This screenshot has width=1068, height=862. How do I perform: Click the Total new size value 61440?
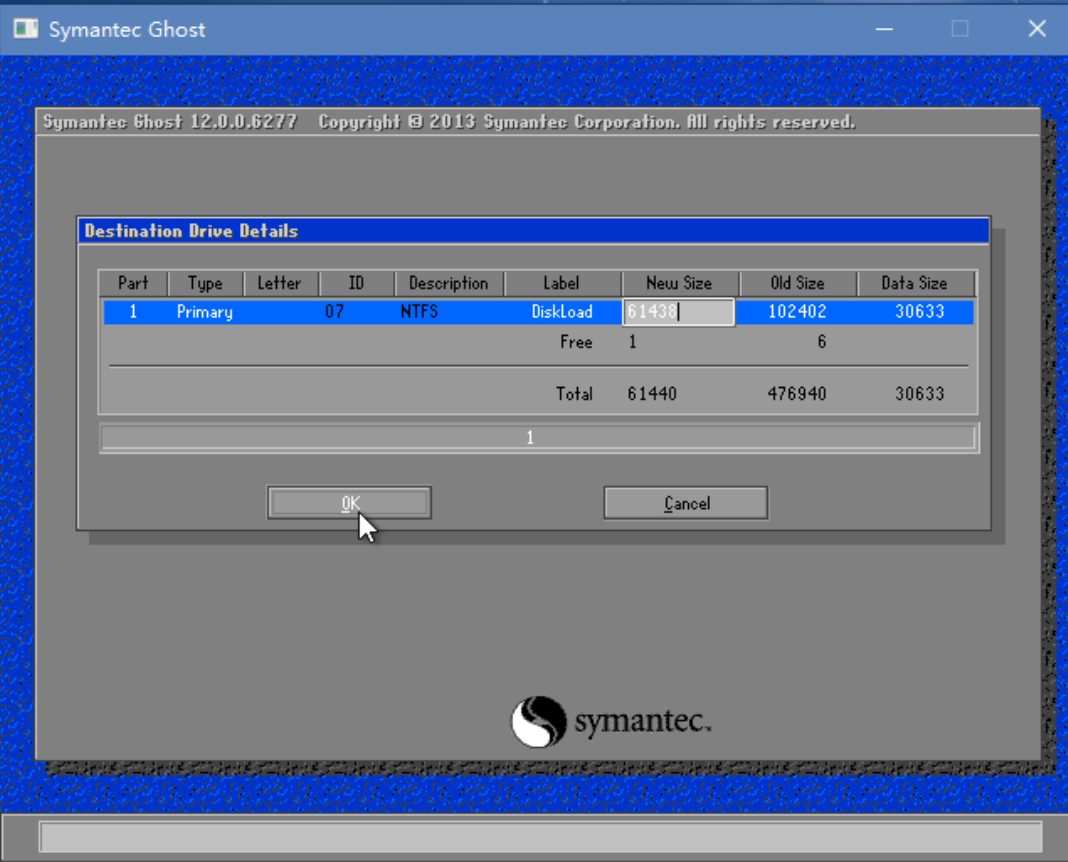652,394
